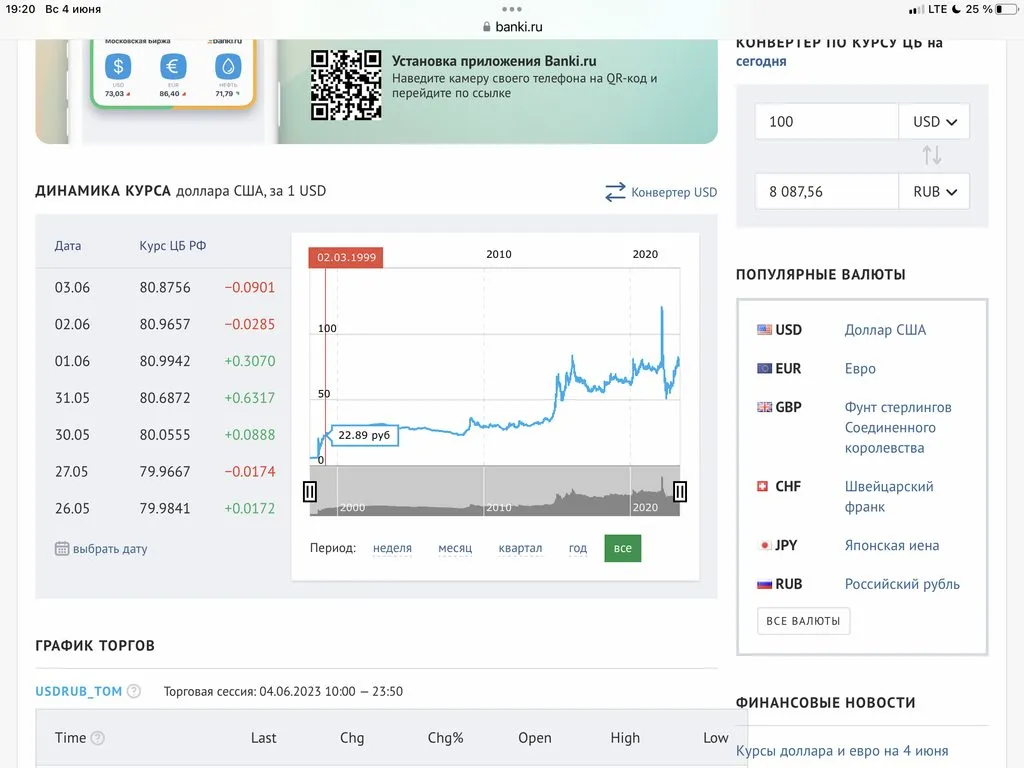
Task: Scan the Banki.ru app QR code image
Action: 345,85
